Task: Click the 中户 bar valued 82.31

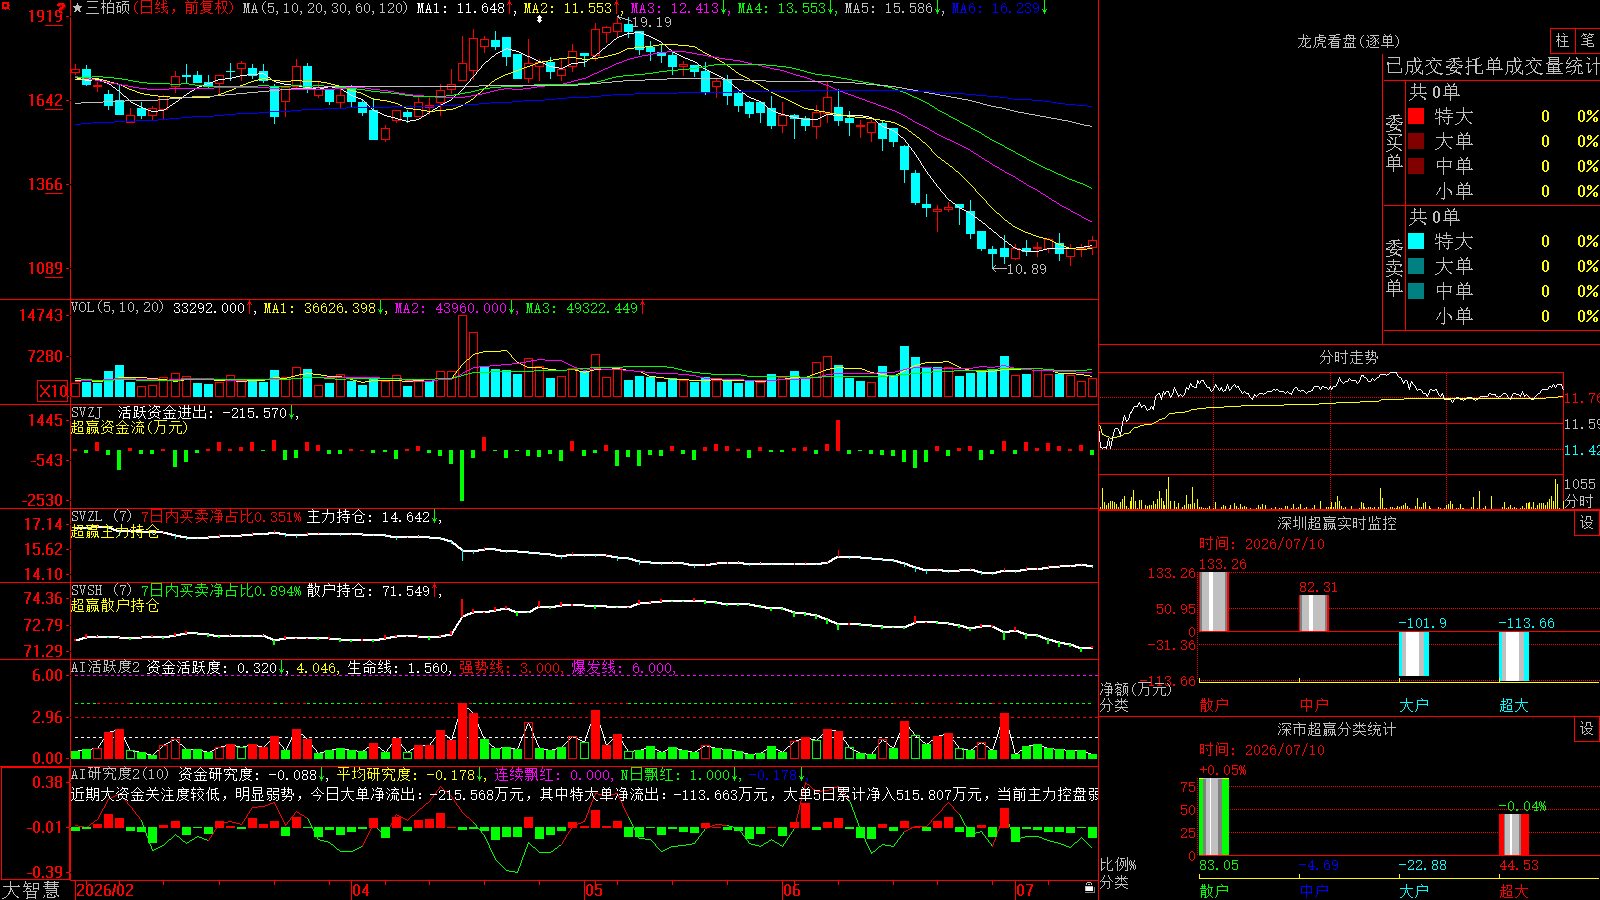Action: point(1314,613)
